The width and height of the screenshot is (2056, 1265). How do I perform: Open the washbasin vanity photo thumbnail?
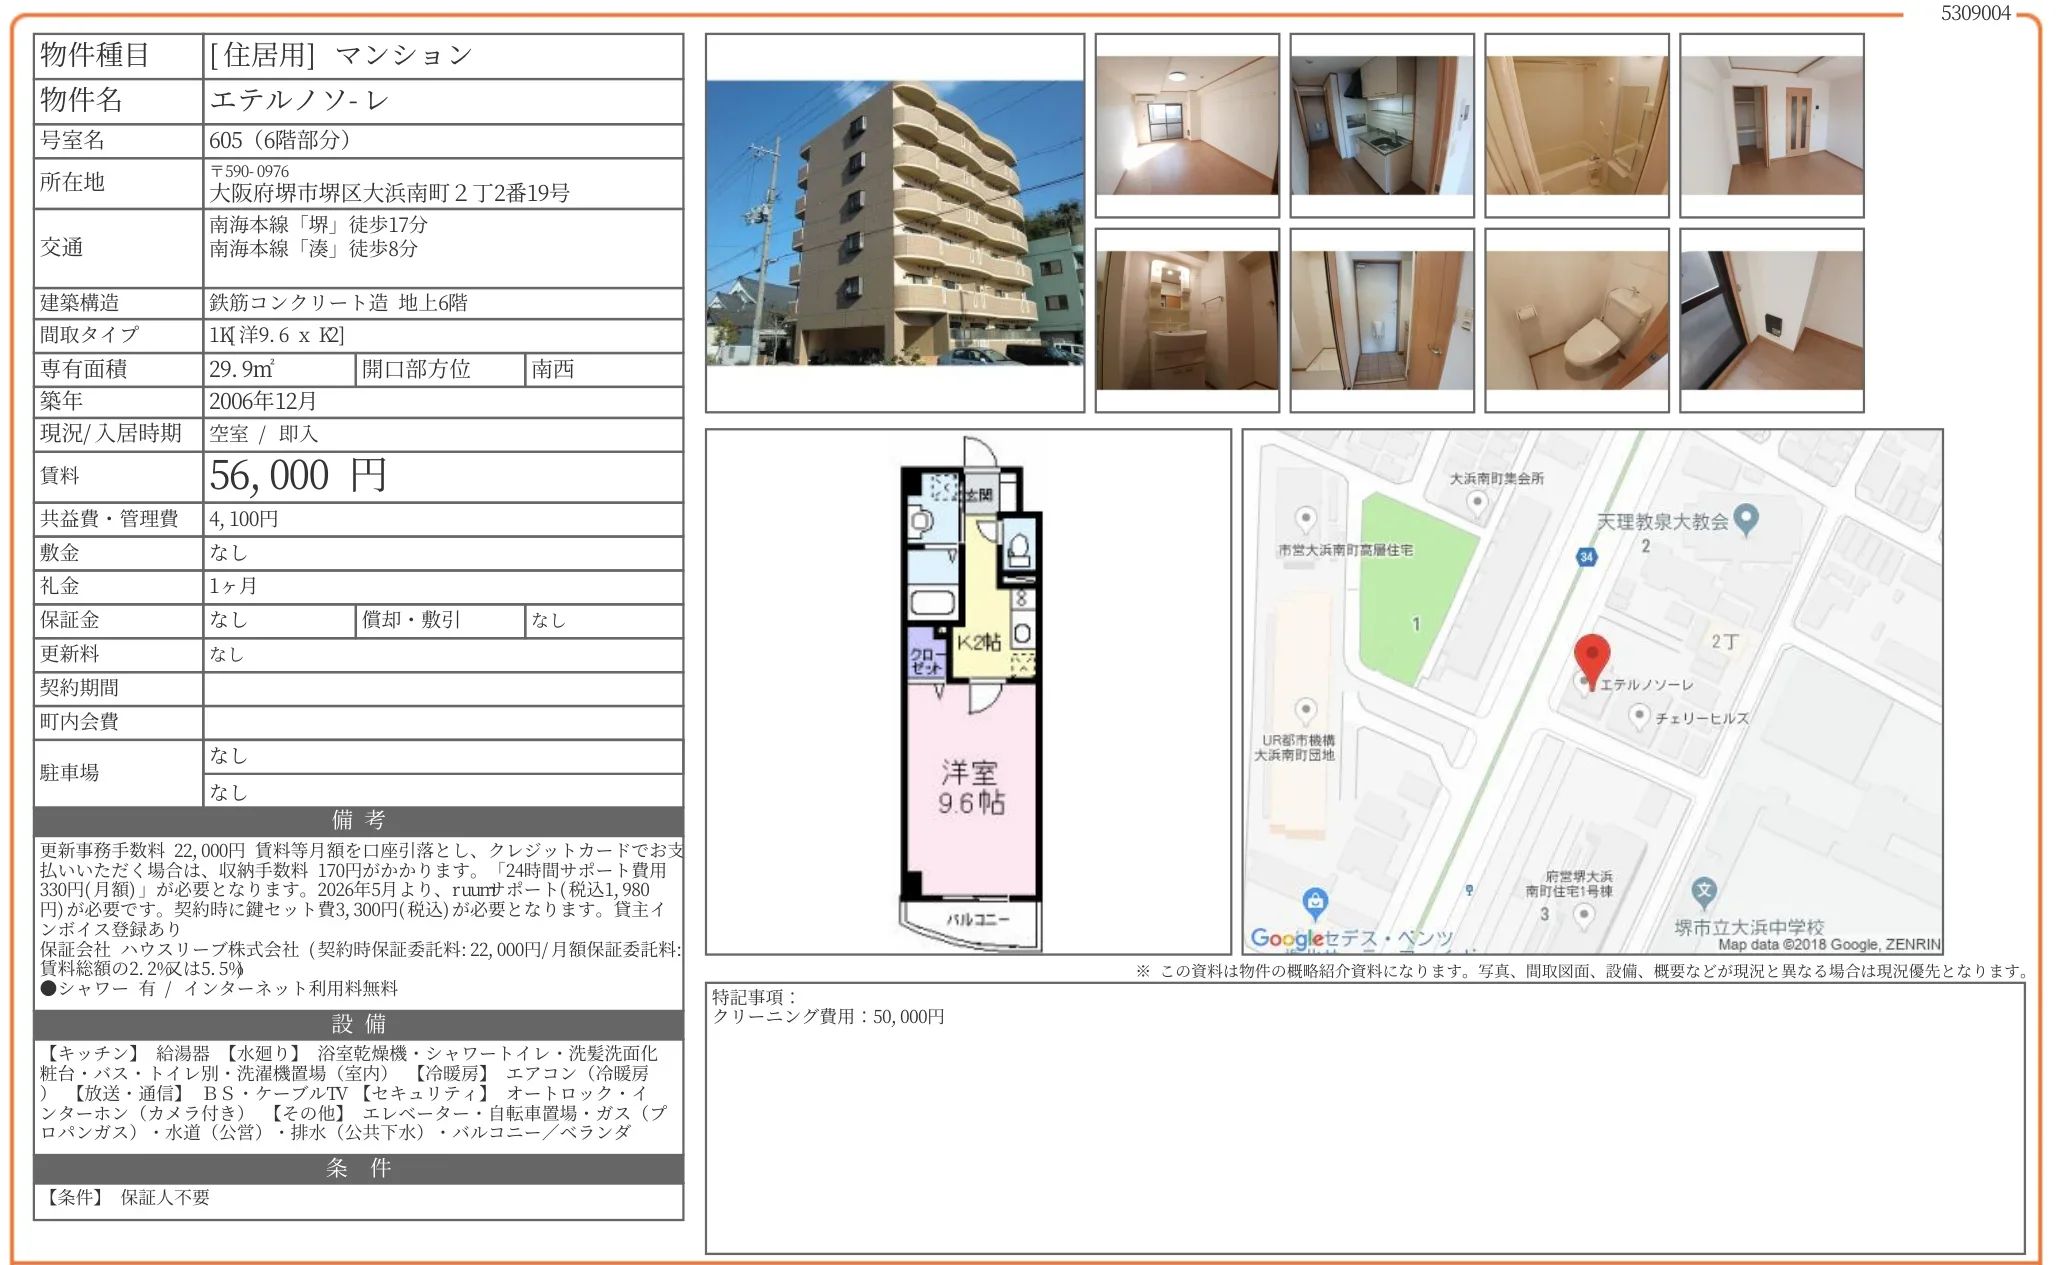(1186, 320)
